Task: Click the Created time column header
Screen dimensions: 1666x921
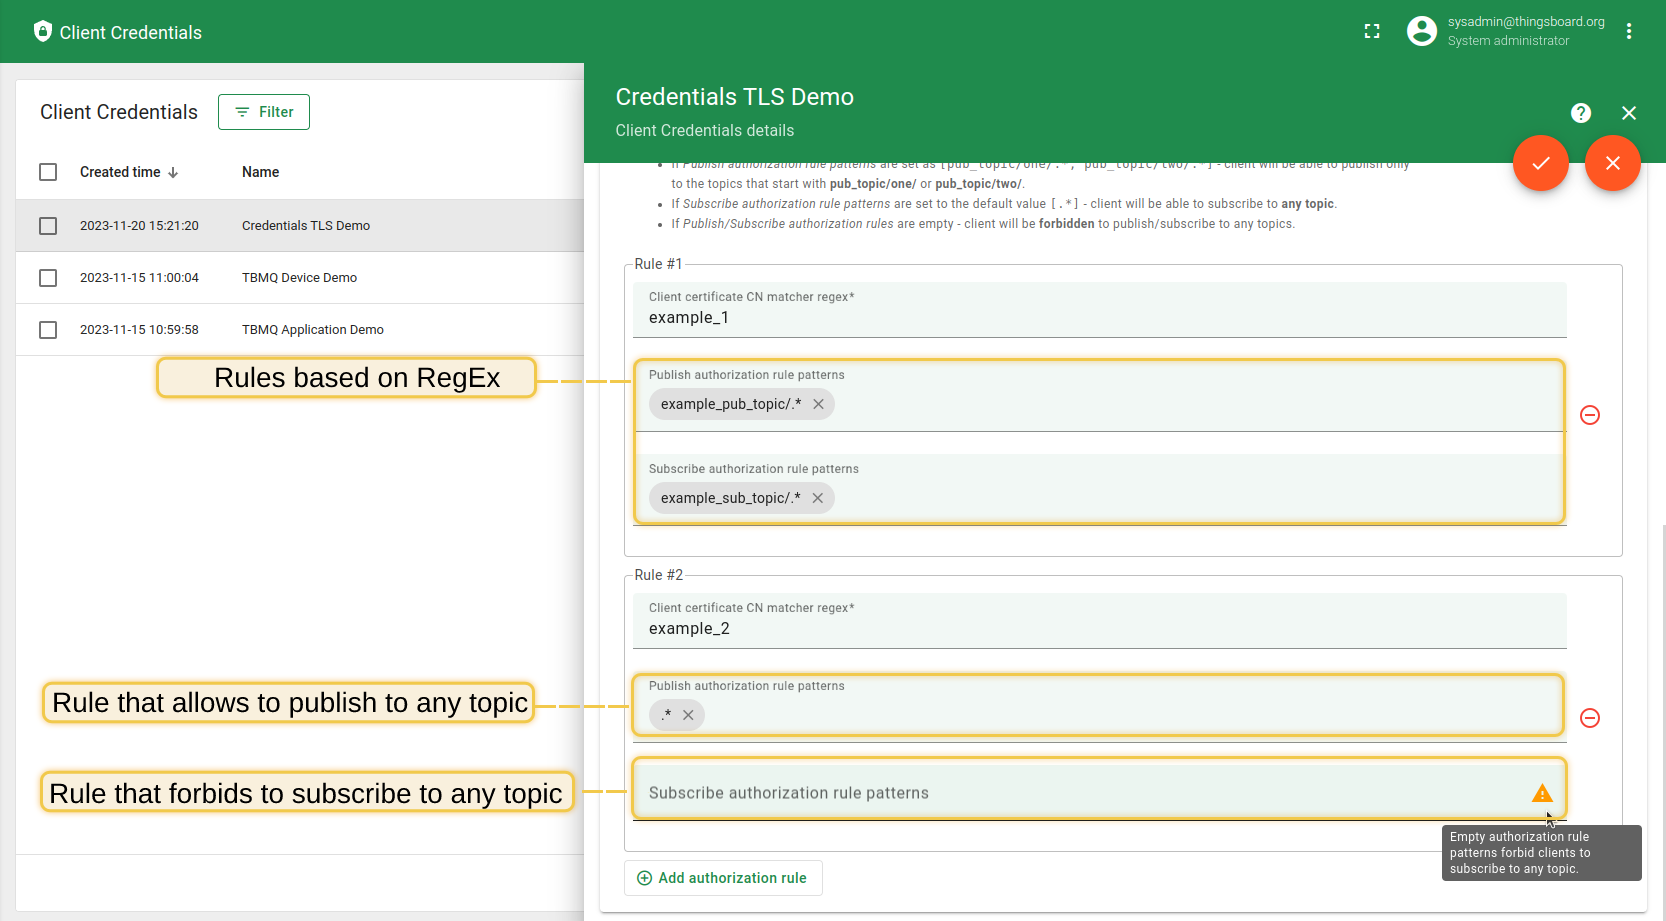Action: coord(120,172)
